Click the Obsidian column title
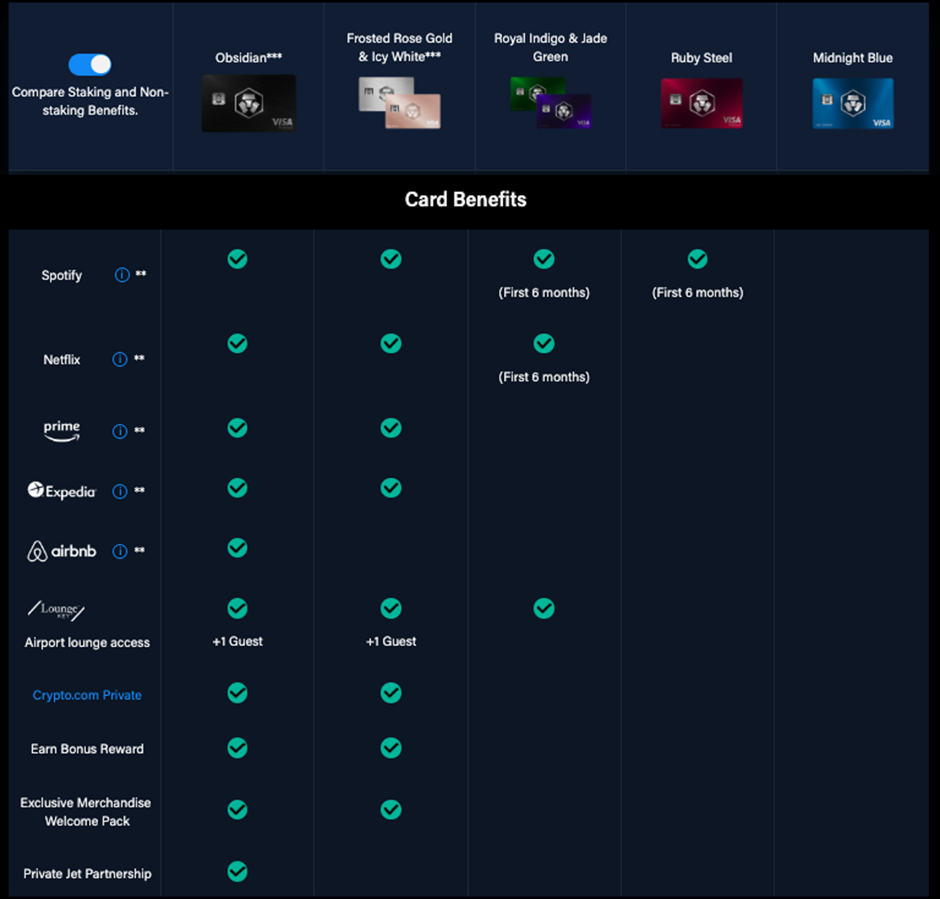 click(x=249, y=58)
